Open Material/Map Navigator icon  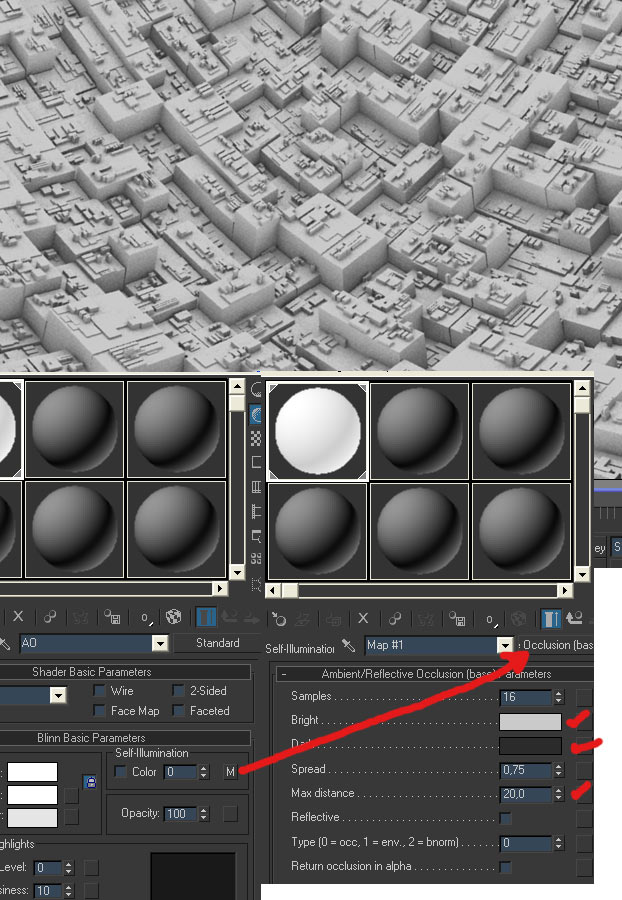point(256,584)
